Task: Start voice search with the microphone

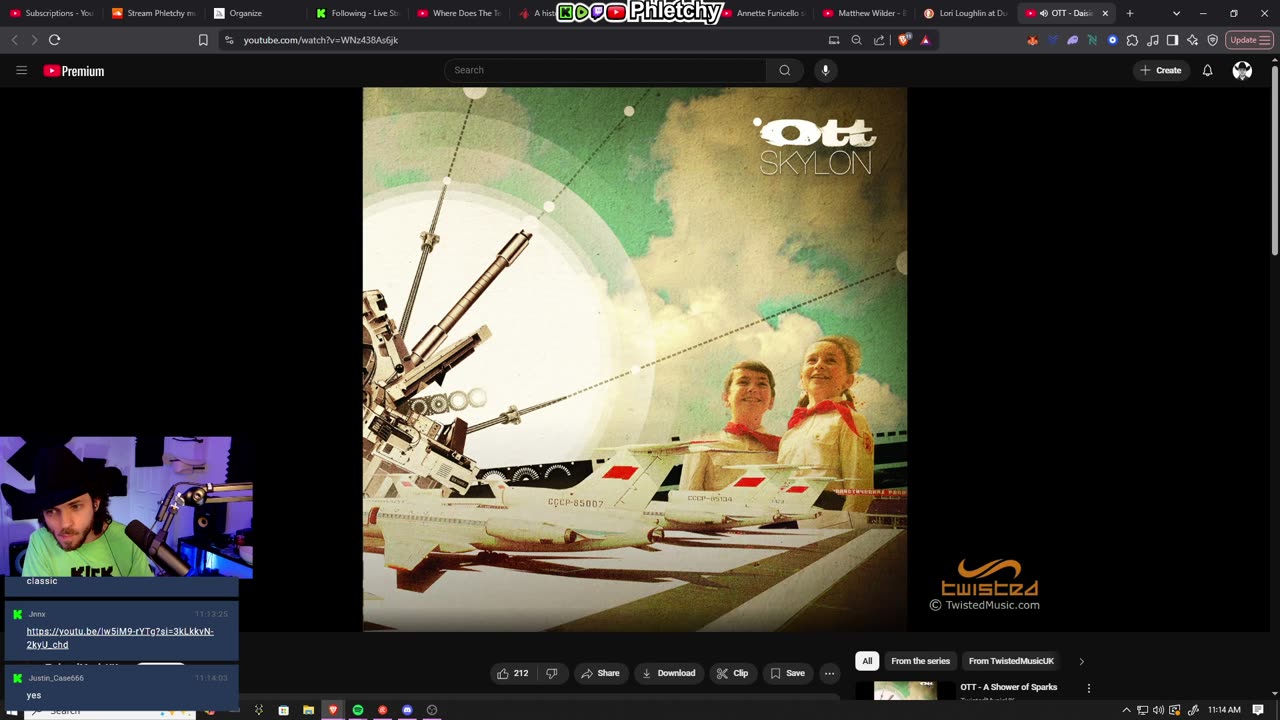Action: pyautogui.click(x=825, y=70)
